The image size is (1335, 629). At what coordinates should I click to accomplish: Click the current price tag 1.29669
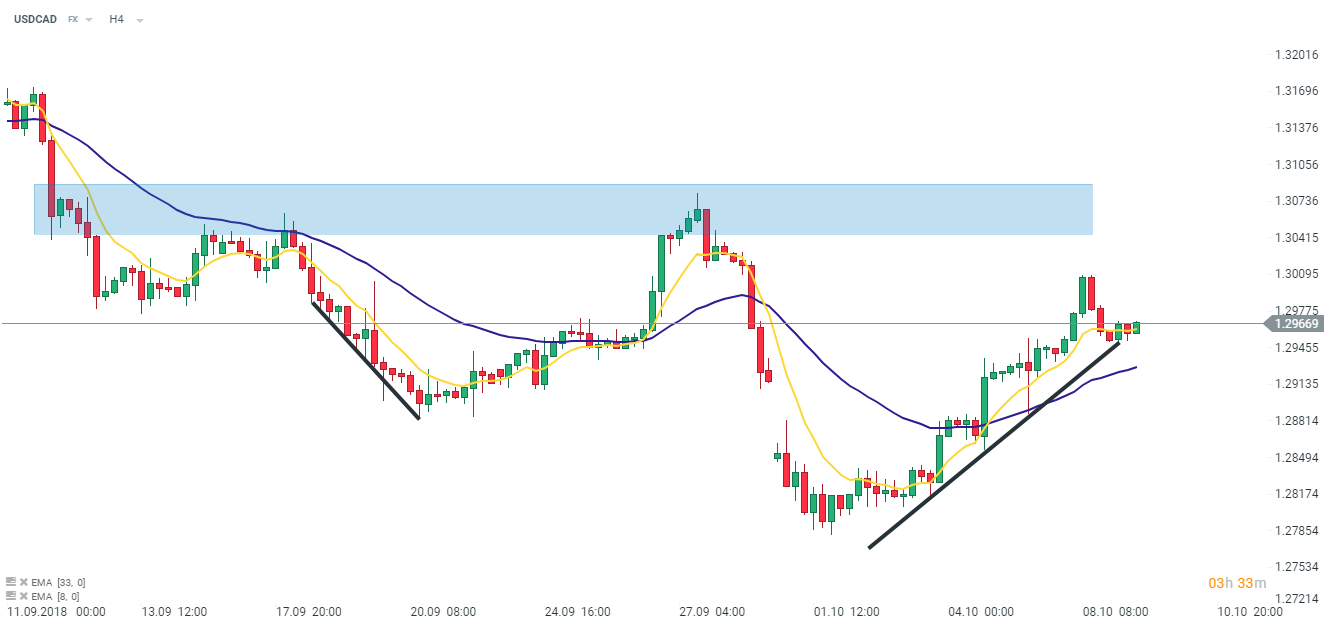(1297, 323)
